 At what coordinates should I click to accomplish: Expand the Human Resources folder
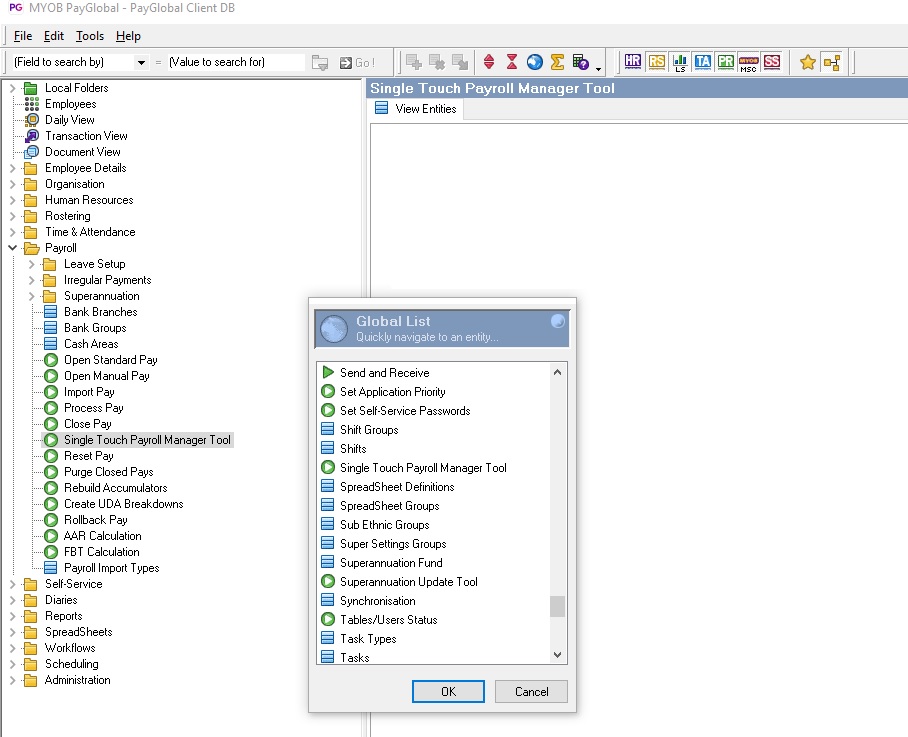[13, 200]
